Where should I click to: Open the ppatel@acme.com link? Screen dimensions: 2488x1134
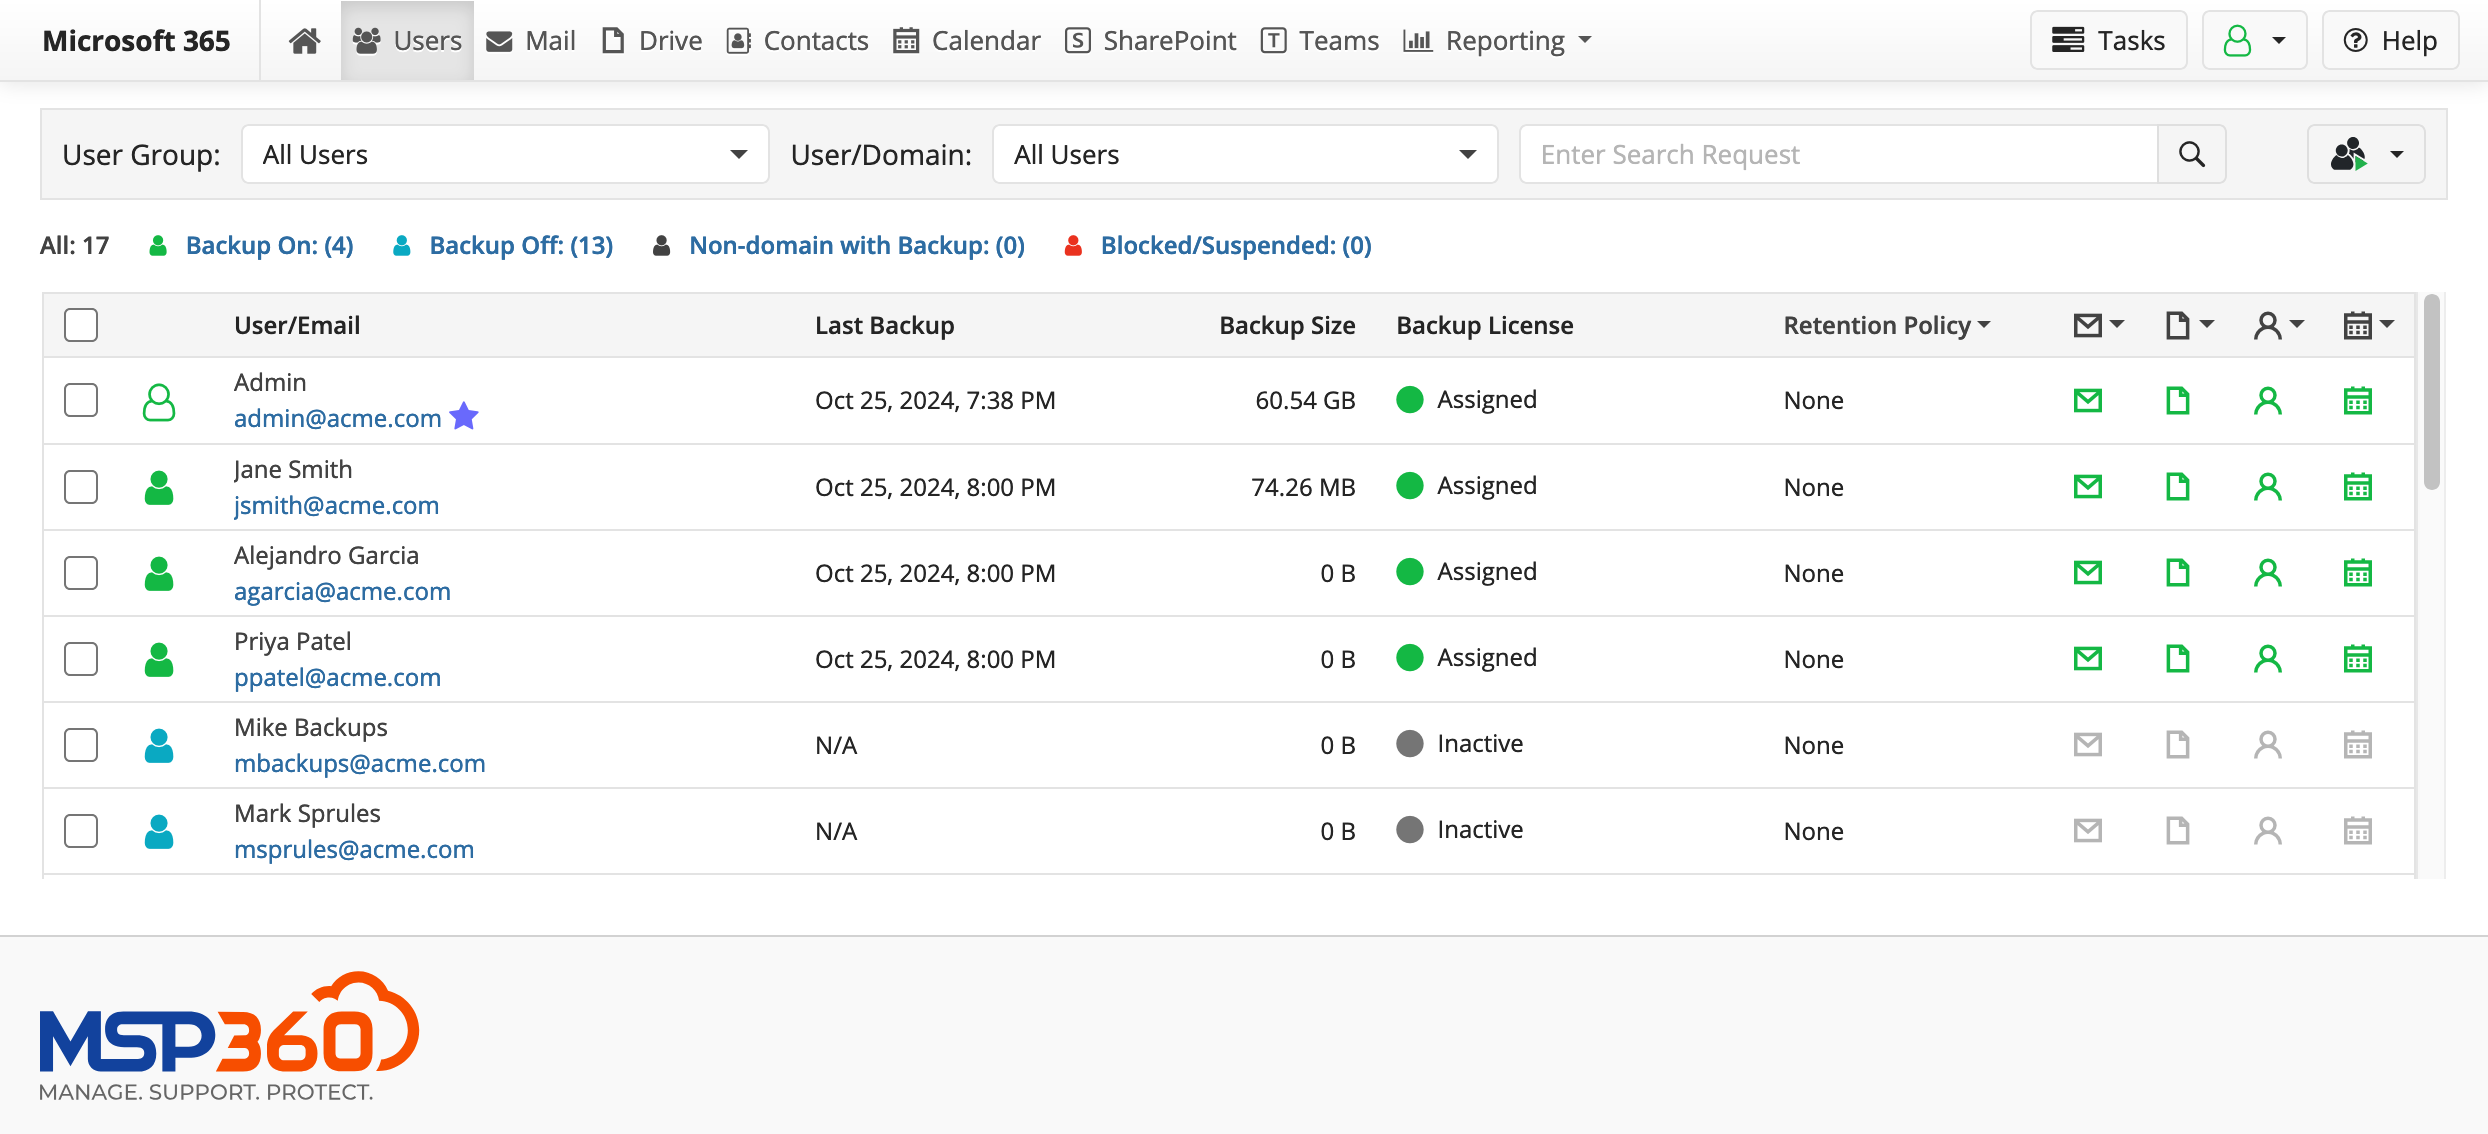[337, 677]
